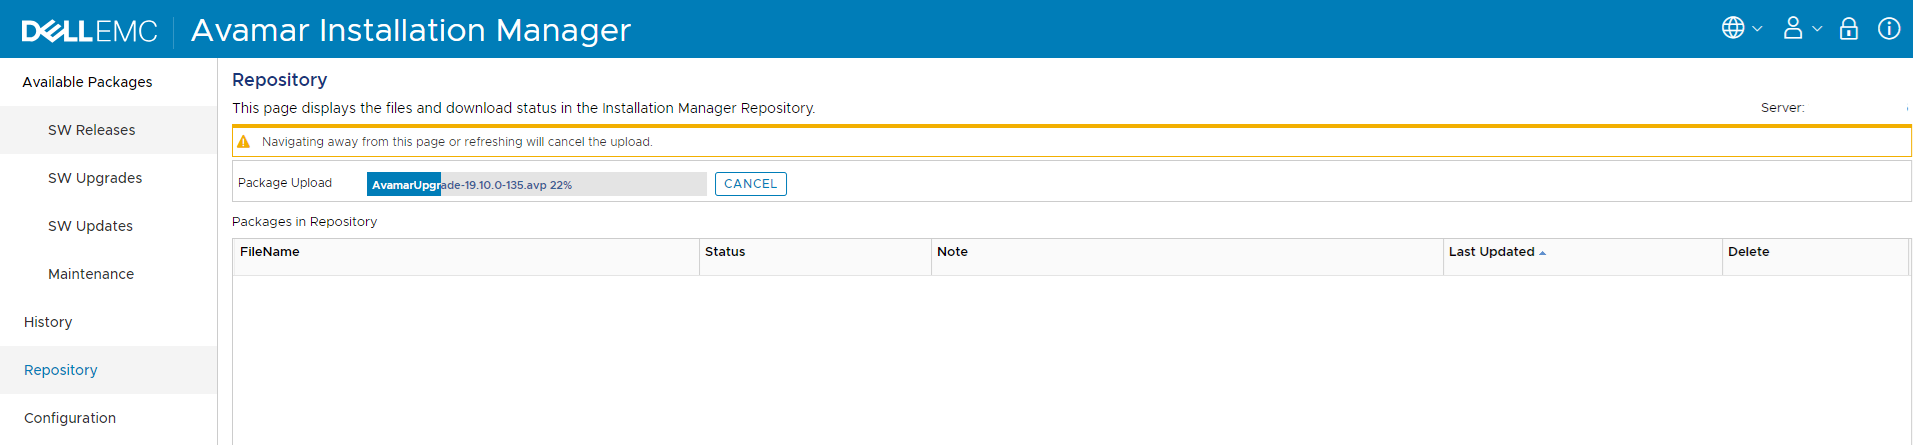Sort packages by Status column header

pyautogui.click(x=725, y=252)
